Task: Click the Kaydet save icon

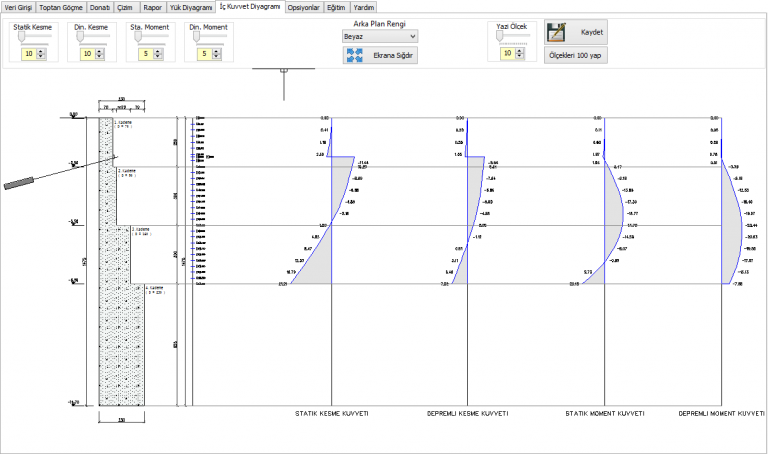Action: tap(556, 32)
